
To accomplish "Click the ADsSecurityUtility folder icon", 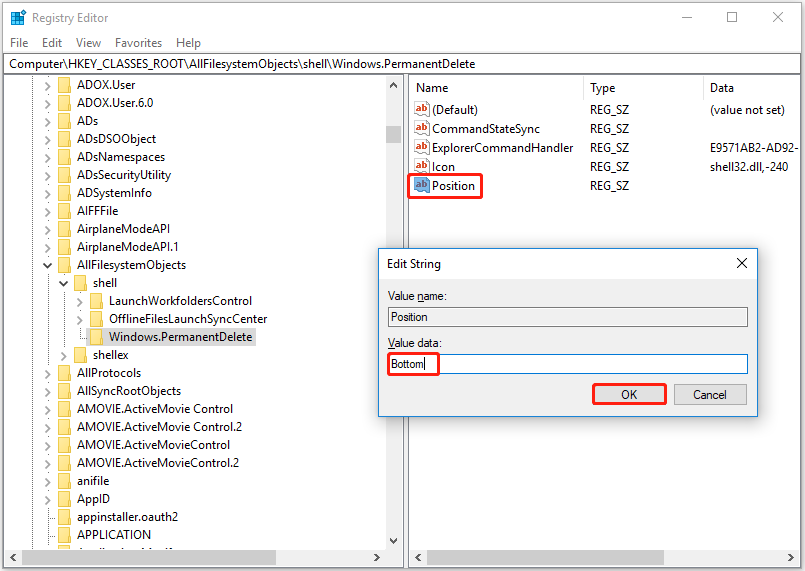I will coord(65,175).
